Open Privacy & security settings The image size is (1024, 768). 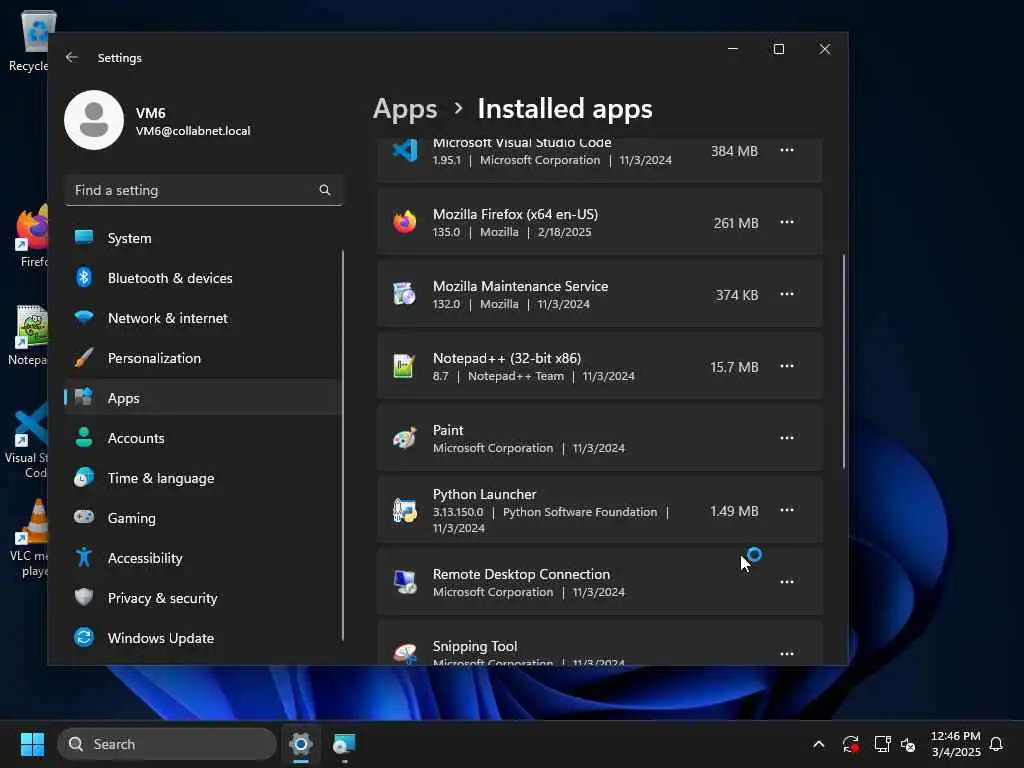204,598
